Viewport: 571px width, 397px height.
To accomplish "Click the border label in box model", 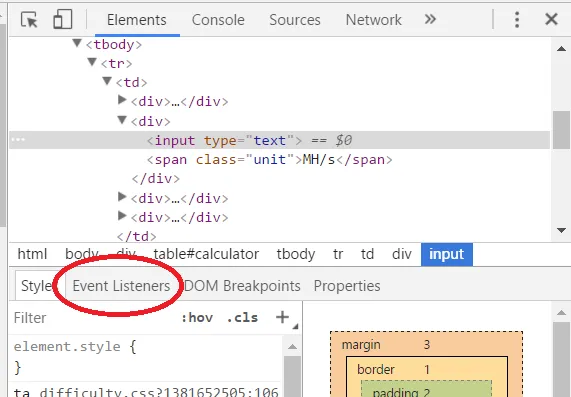I will point(376,370).
